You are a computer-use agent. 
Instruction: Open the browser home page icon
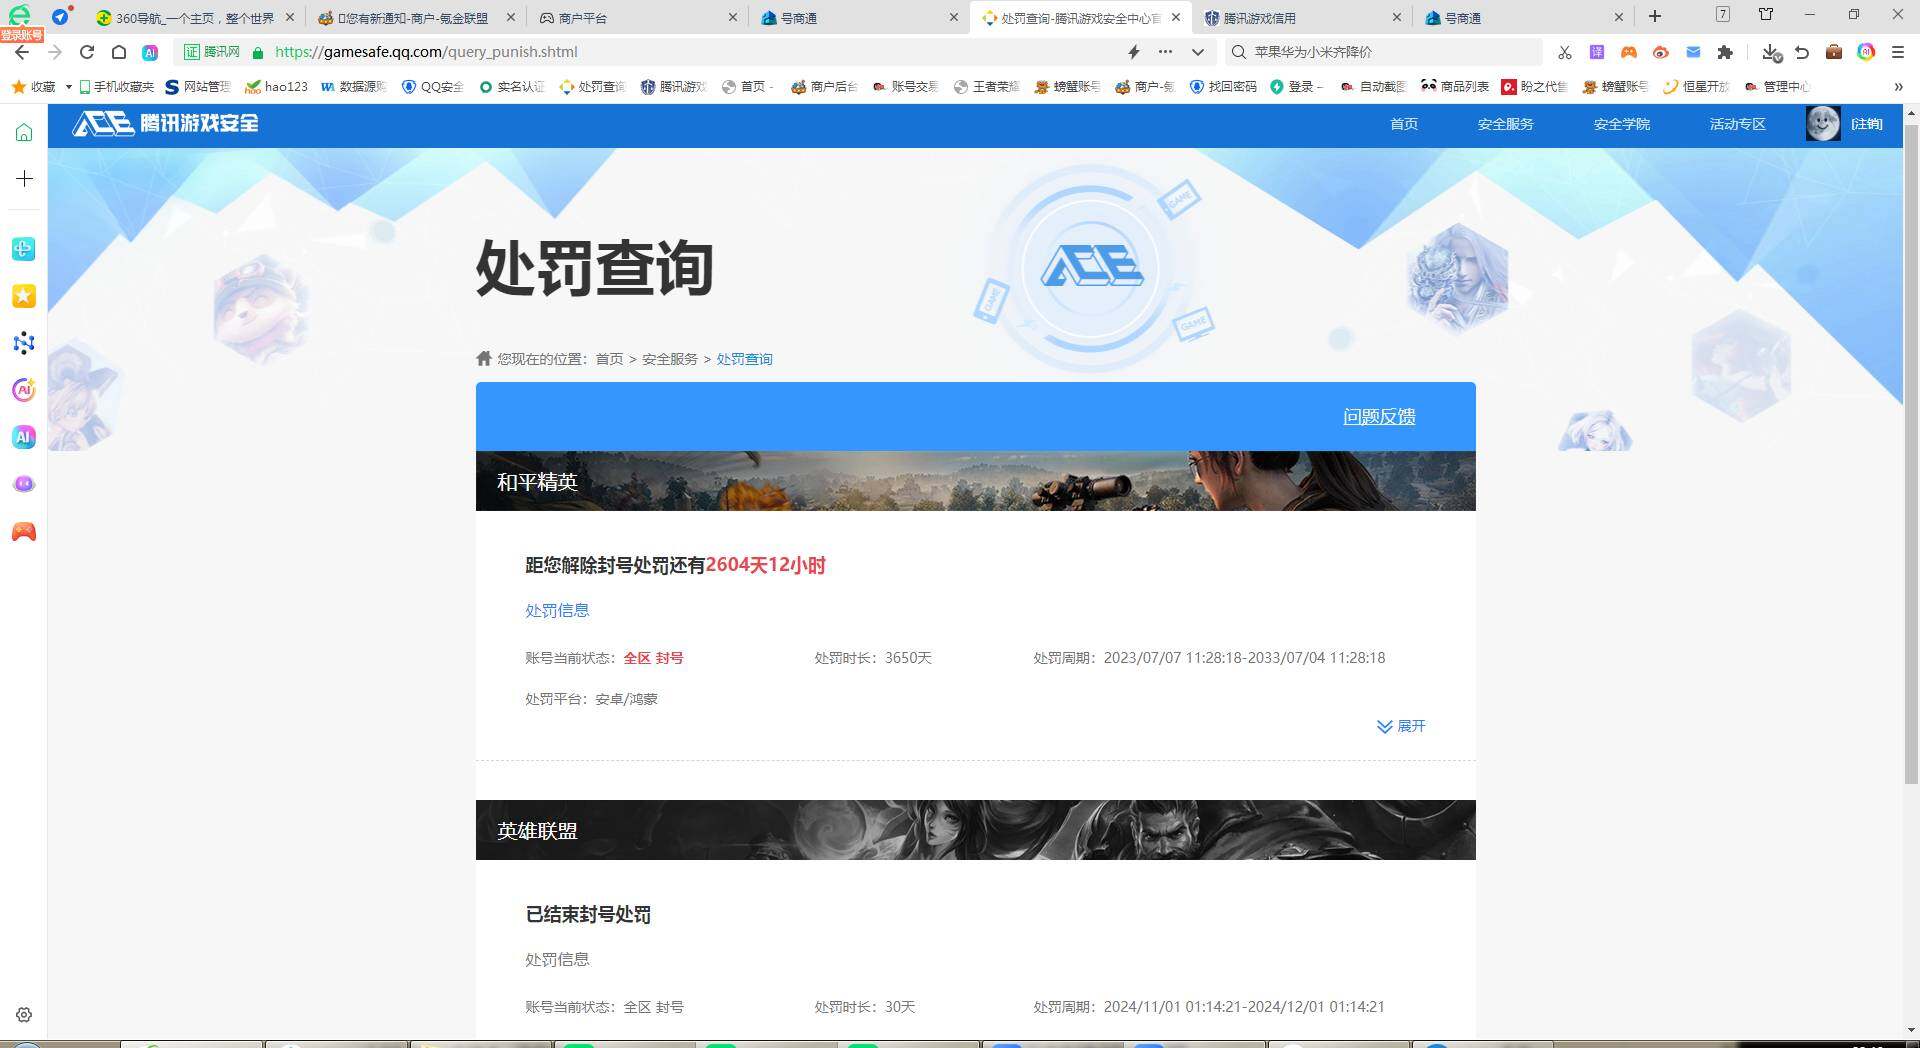118,52
